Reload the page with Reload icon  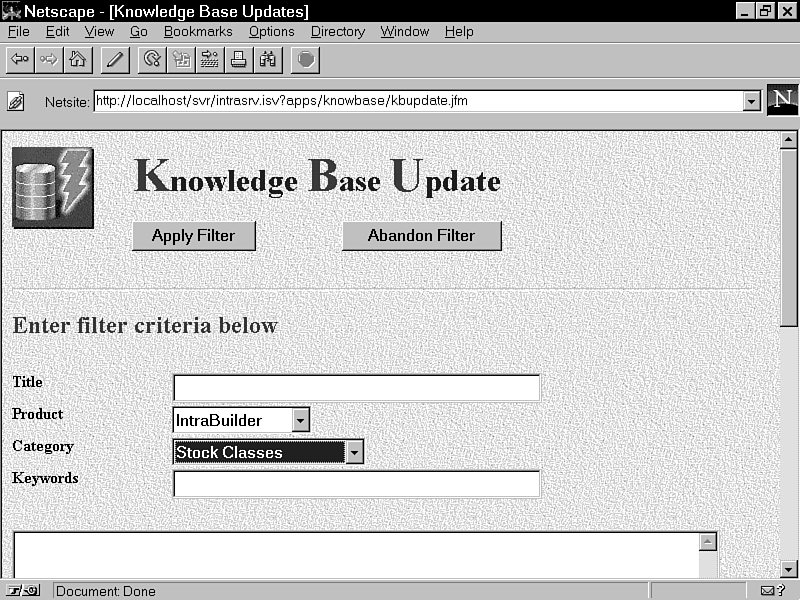pos(152,60)
